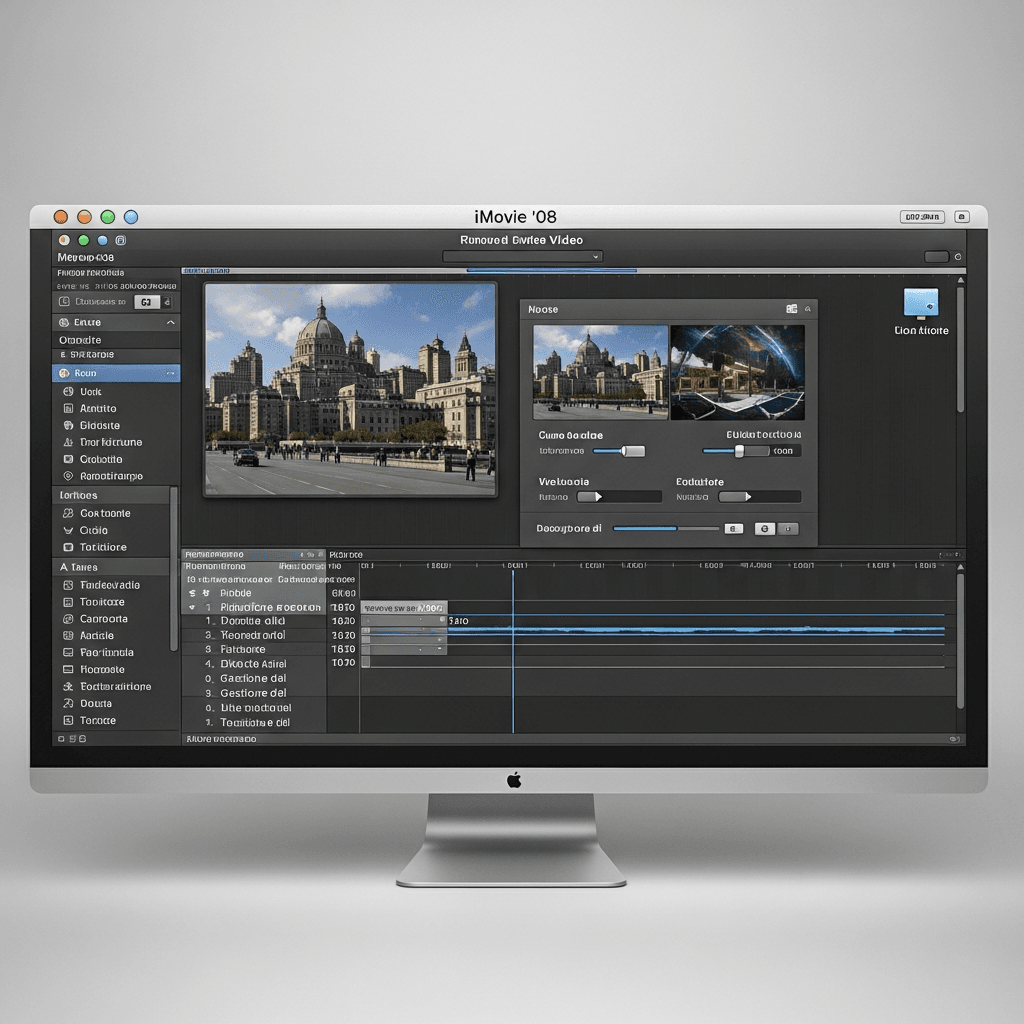Click the icon beside Fadeovadio in sidebar
Viewport: 1024px width, 1024px height.
tap(68, 585)
